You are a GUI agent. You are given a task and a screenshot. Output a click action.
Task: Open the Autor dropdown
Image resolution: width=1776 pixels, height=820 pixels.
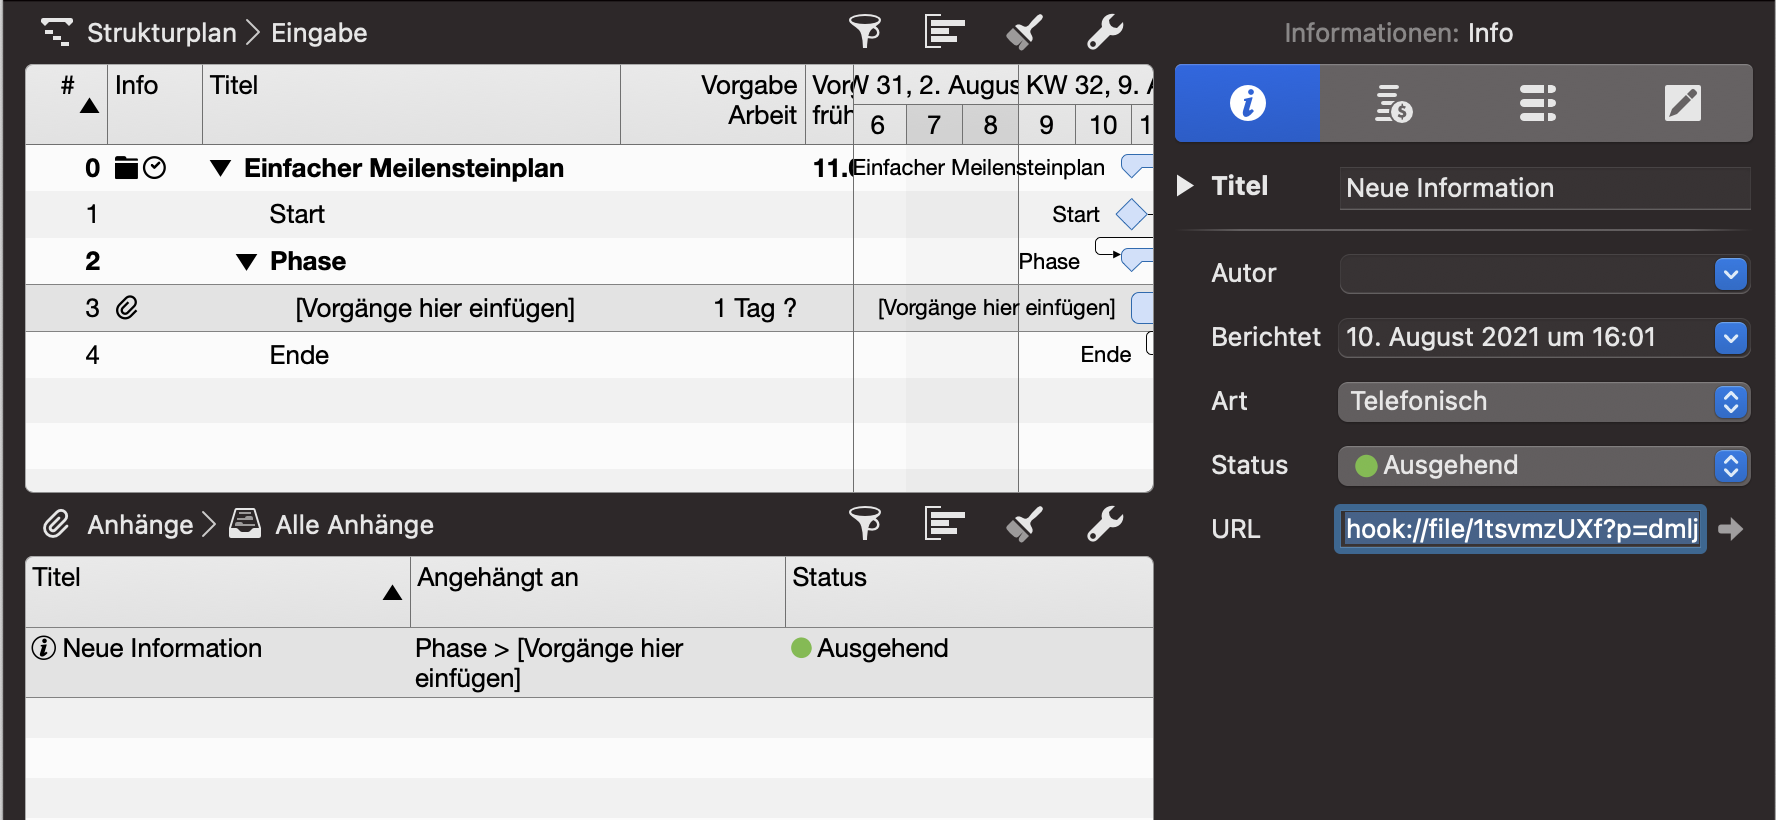[1731, 274]
